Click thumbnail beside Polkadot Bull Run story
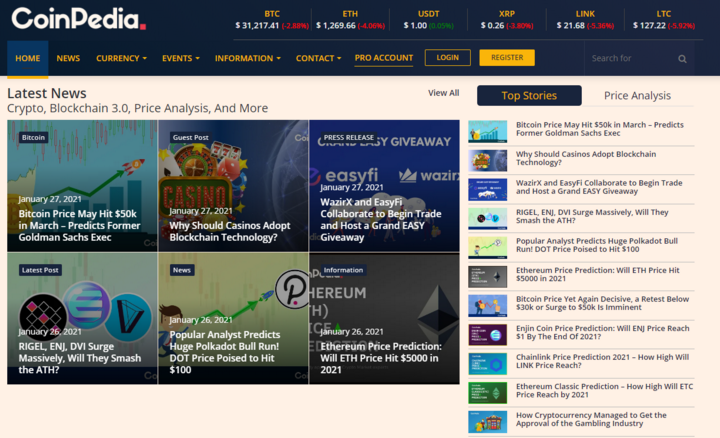Viewport: 720px width, 438px height. (488, 248)
